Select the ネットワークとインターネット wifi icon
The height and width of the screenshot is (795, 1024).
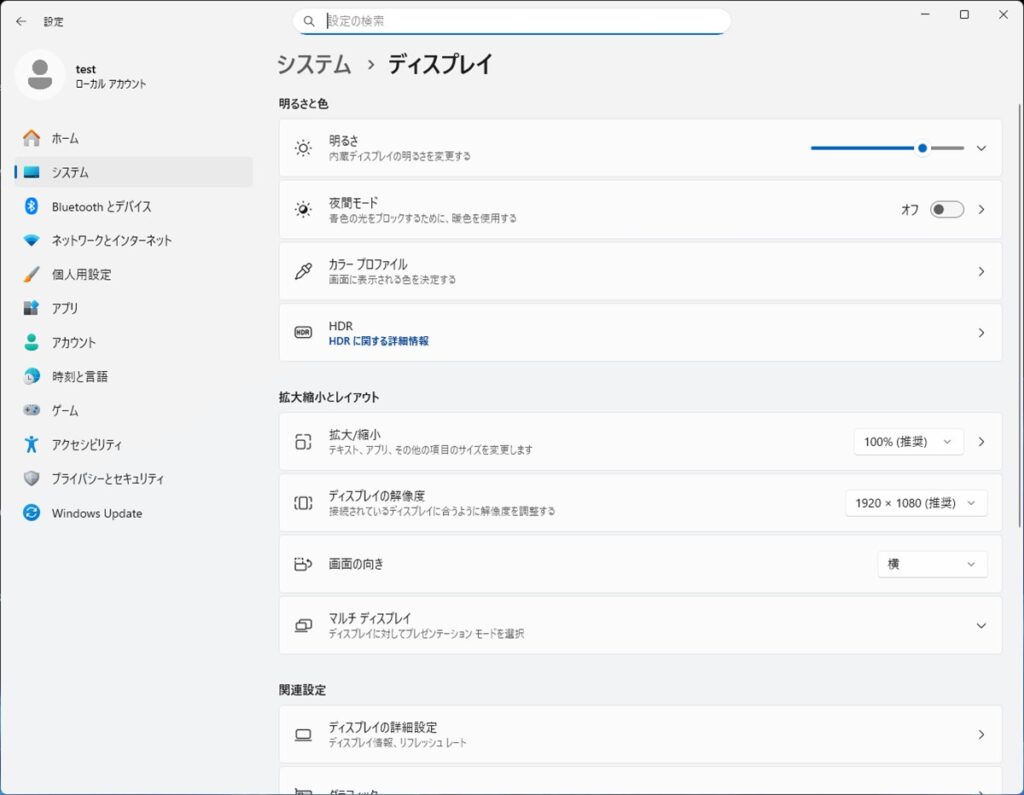31,240
